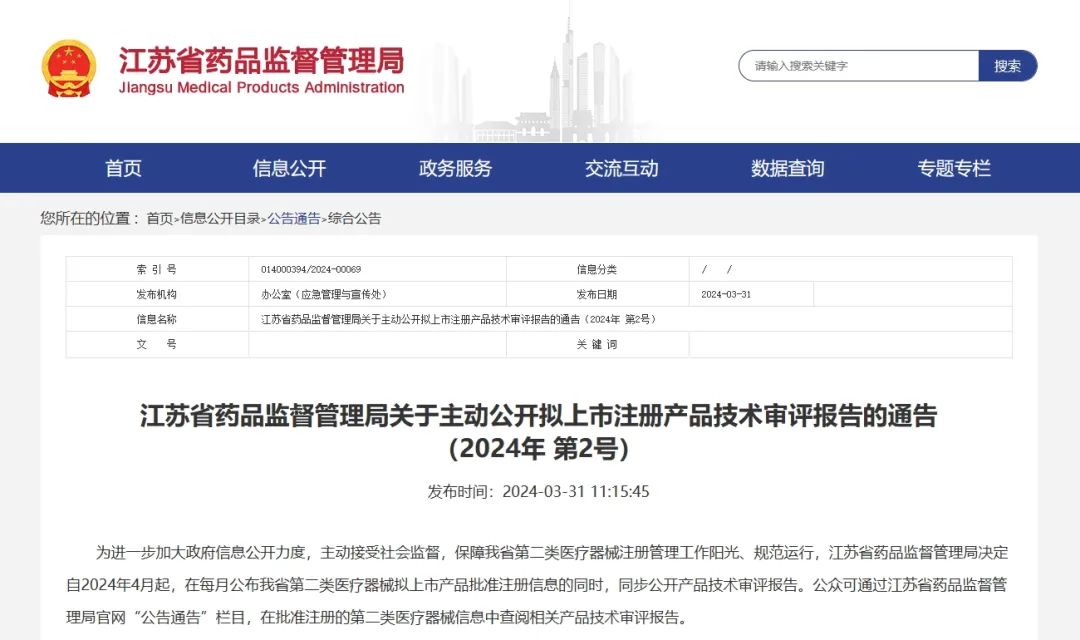Click the index number 014000394/2024-00069
Screen dimensions: 1080x640
310,270
